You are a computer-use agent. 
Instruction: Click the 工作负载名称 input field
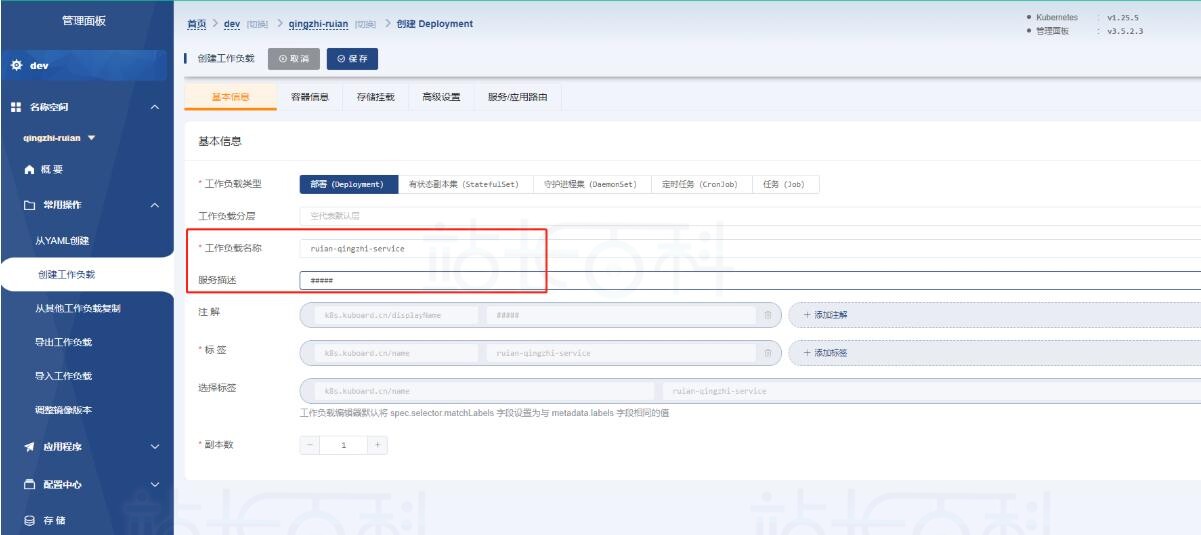click(750, 248)
